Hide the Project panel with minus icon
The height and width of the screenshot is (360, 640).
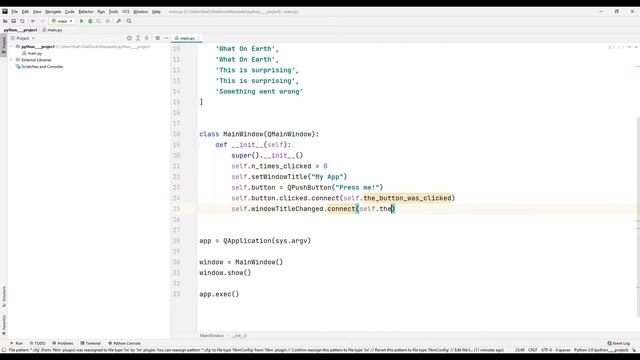[x=166, y=38]
